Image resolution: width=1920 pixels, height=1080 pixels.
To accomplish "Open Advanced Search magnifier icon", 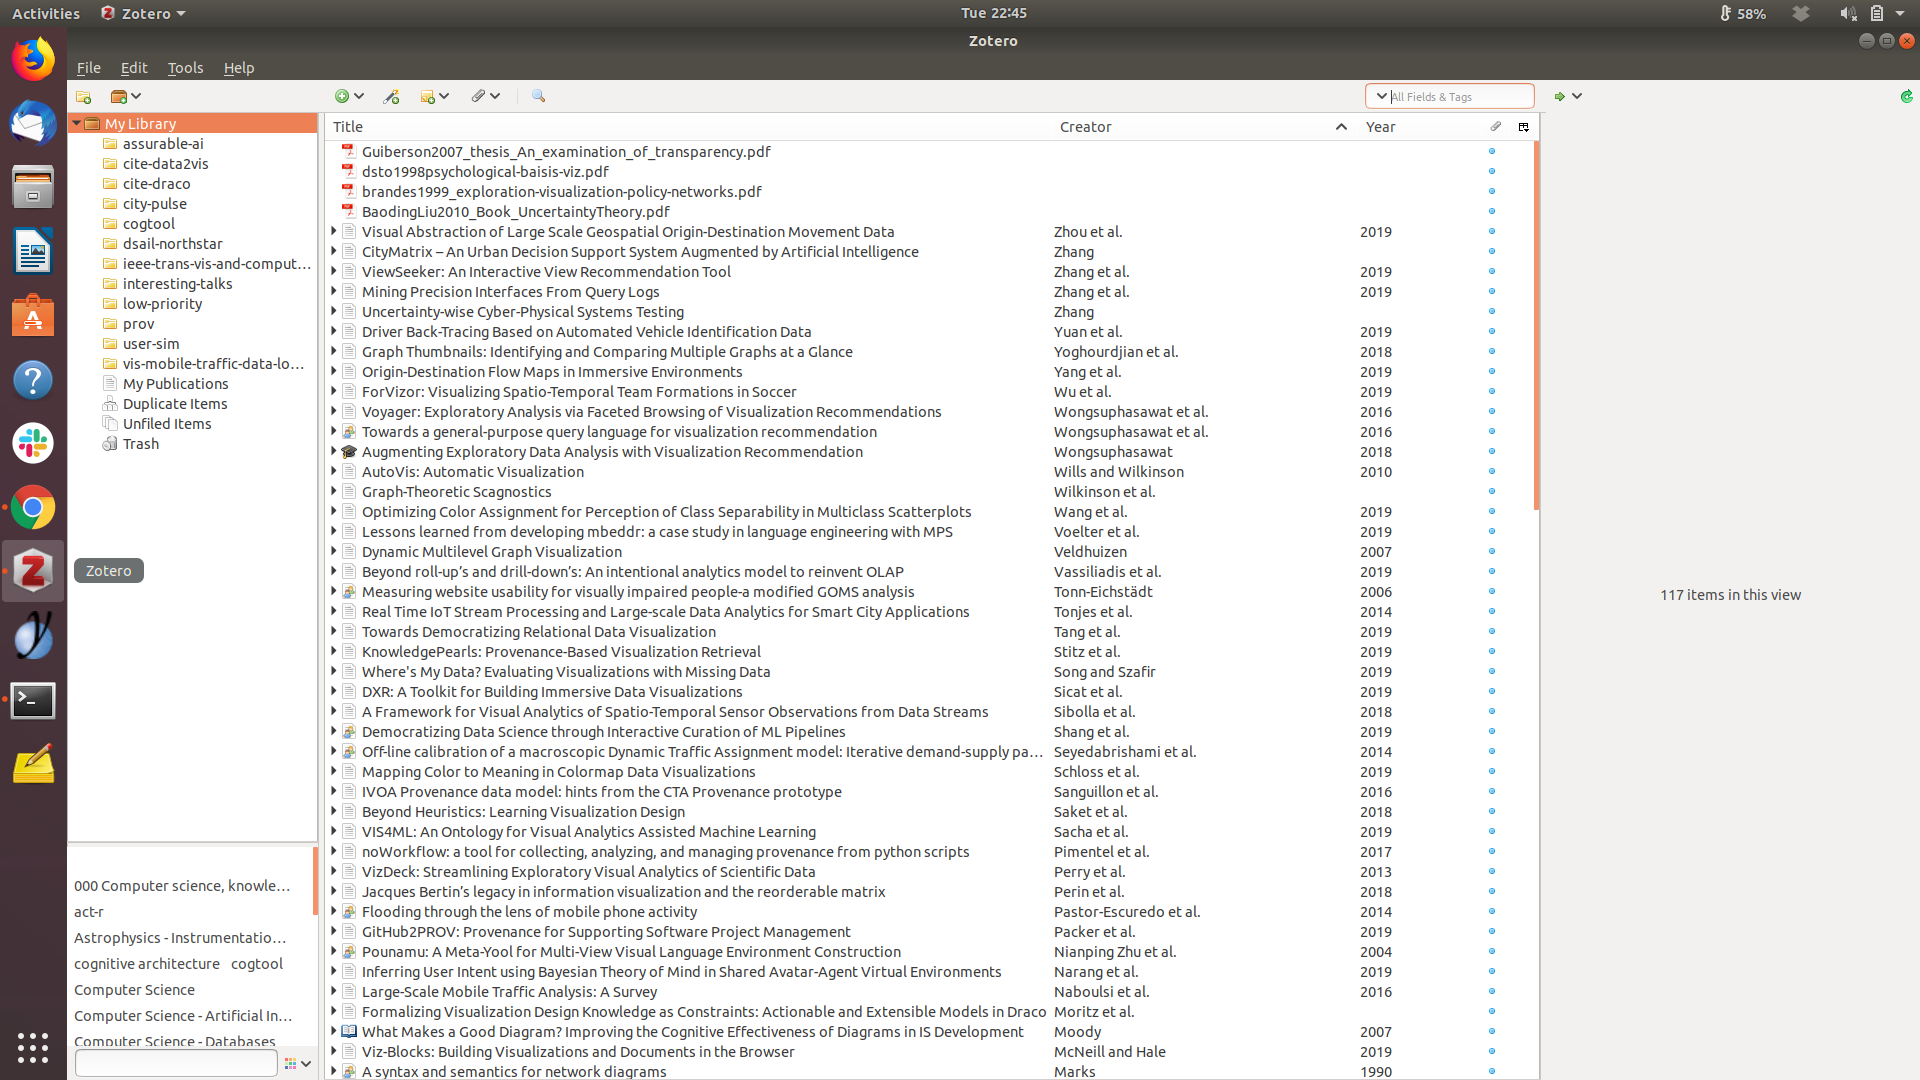I will click(x=538, y=96).
